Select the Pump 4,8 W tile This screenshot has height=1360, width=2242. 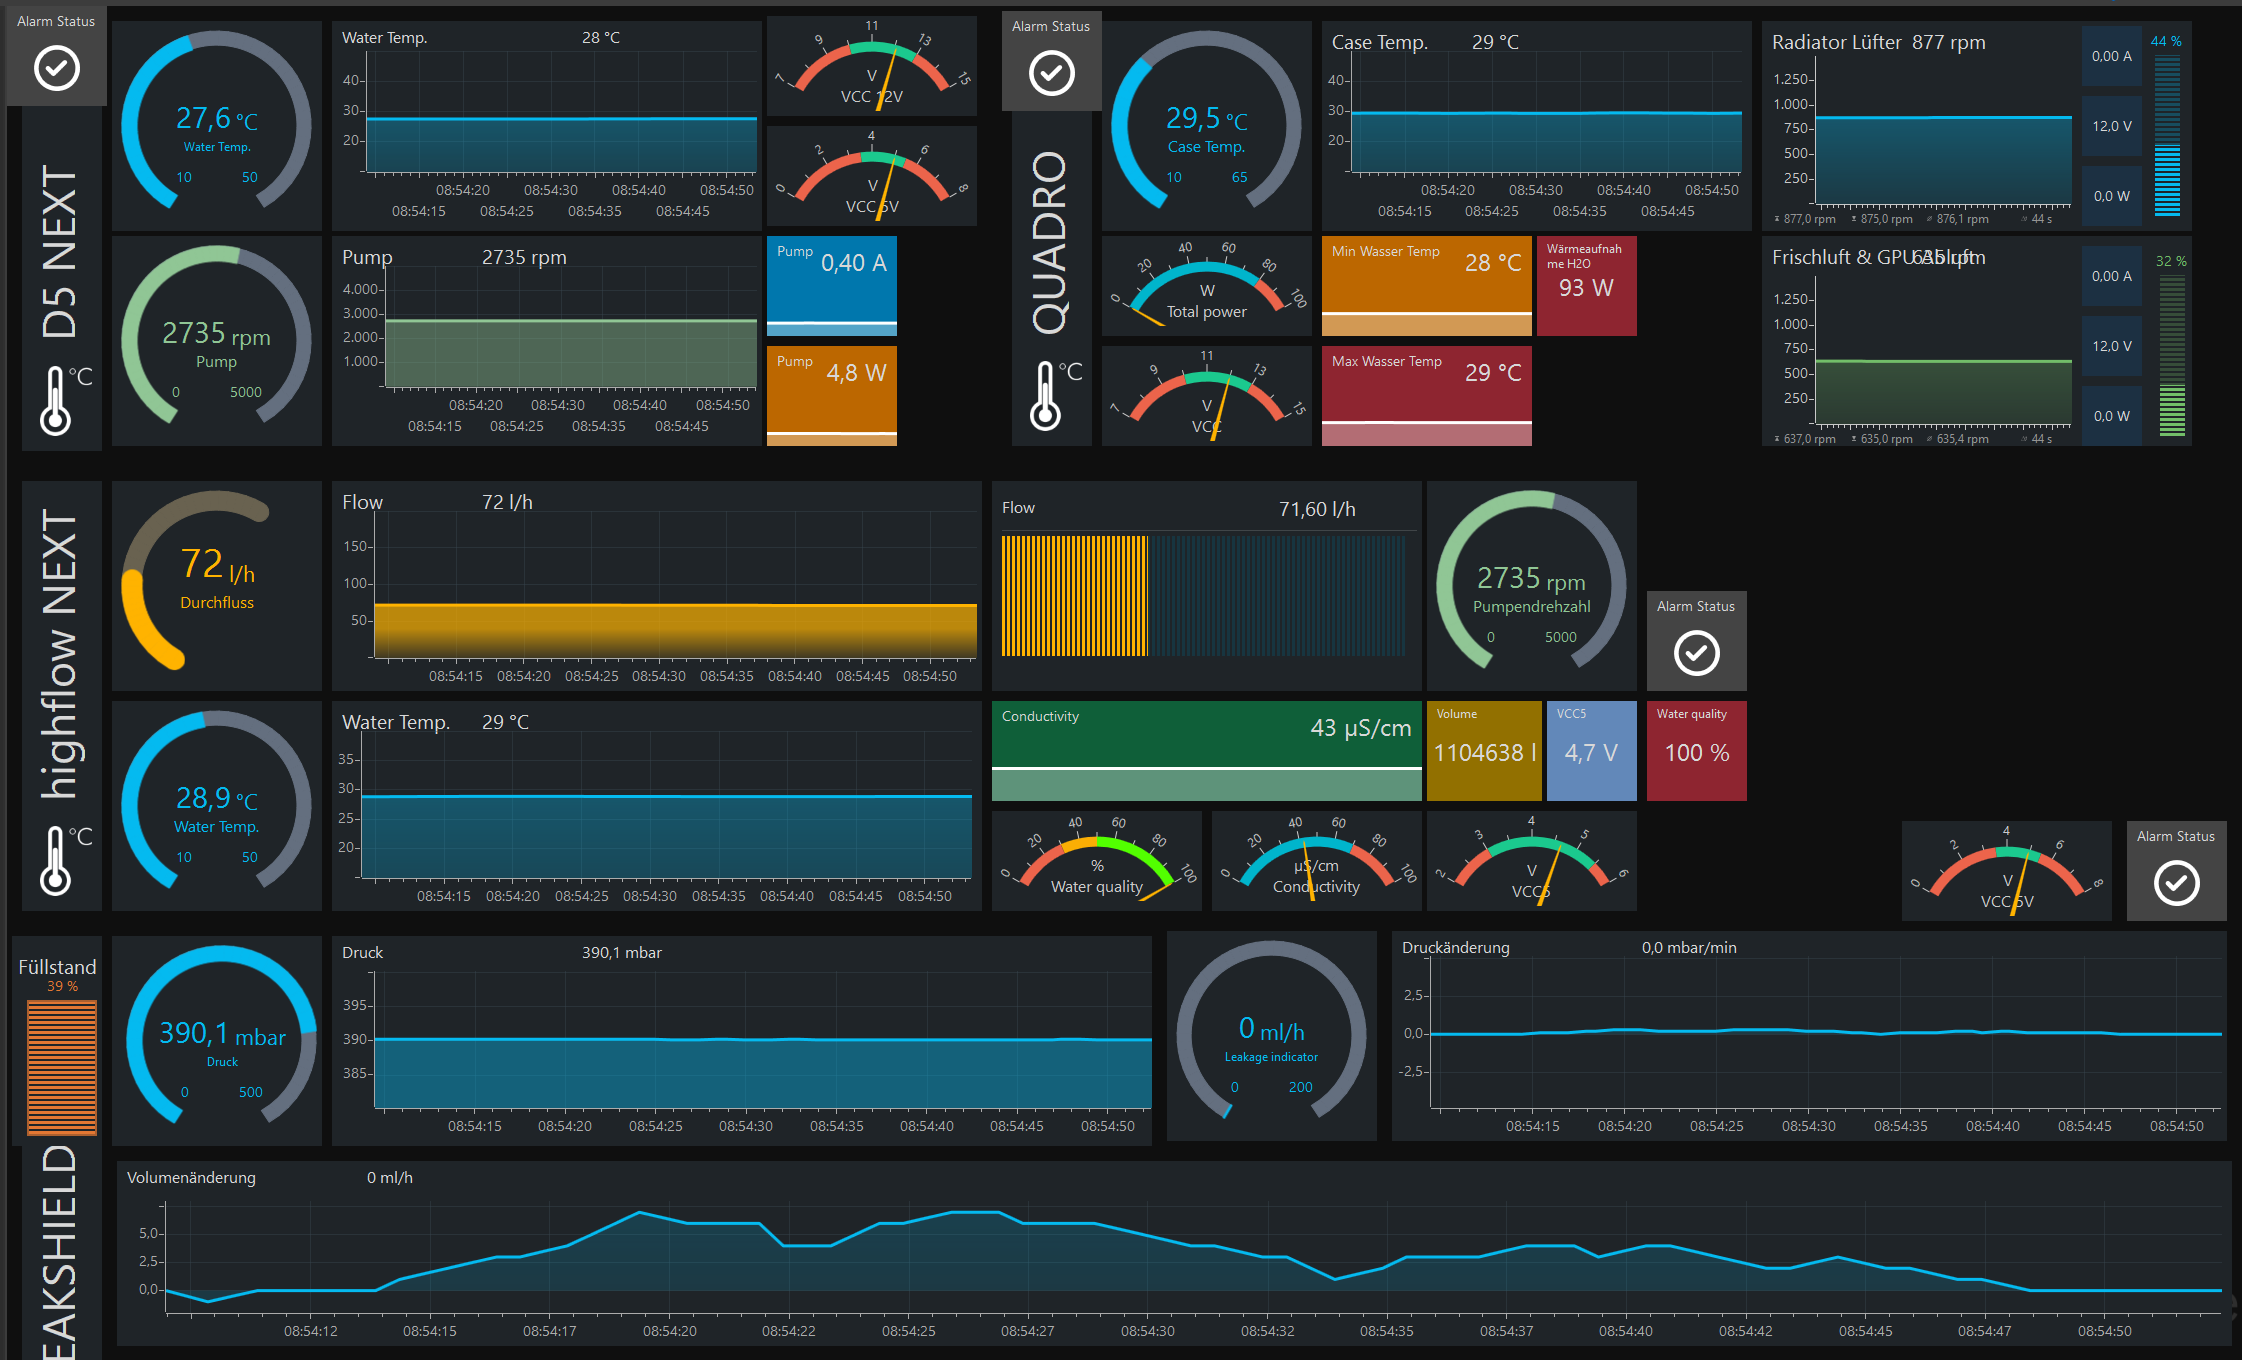tap(831, 395)
